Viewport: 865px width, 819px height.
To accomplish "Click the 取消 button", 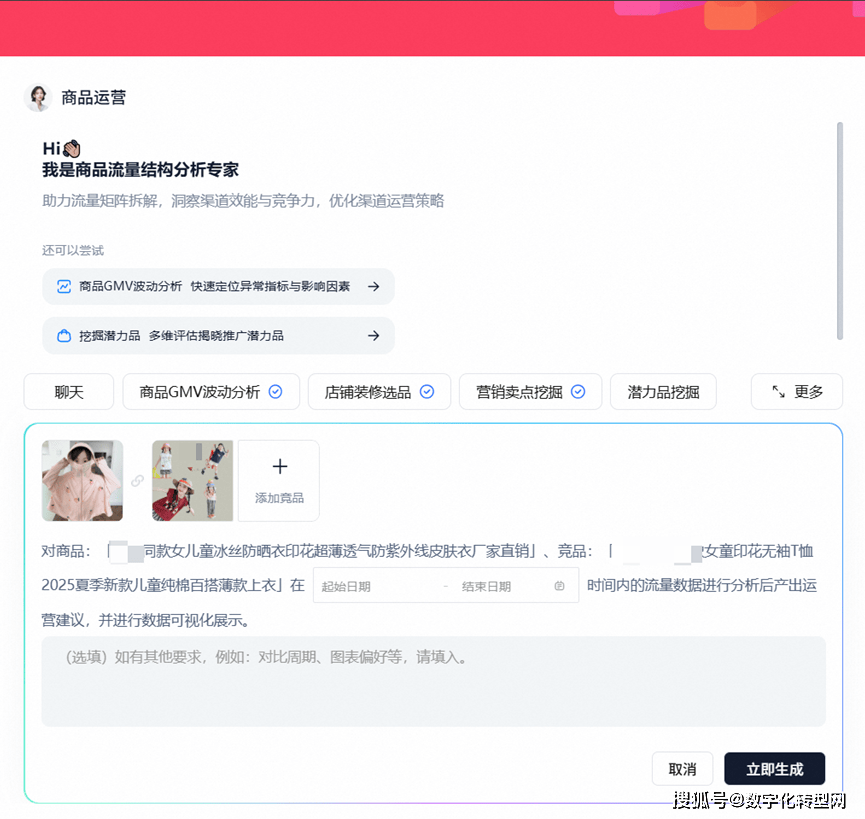I will [682, 769].
